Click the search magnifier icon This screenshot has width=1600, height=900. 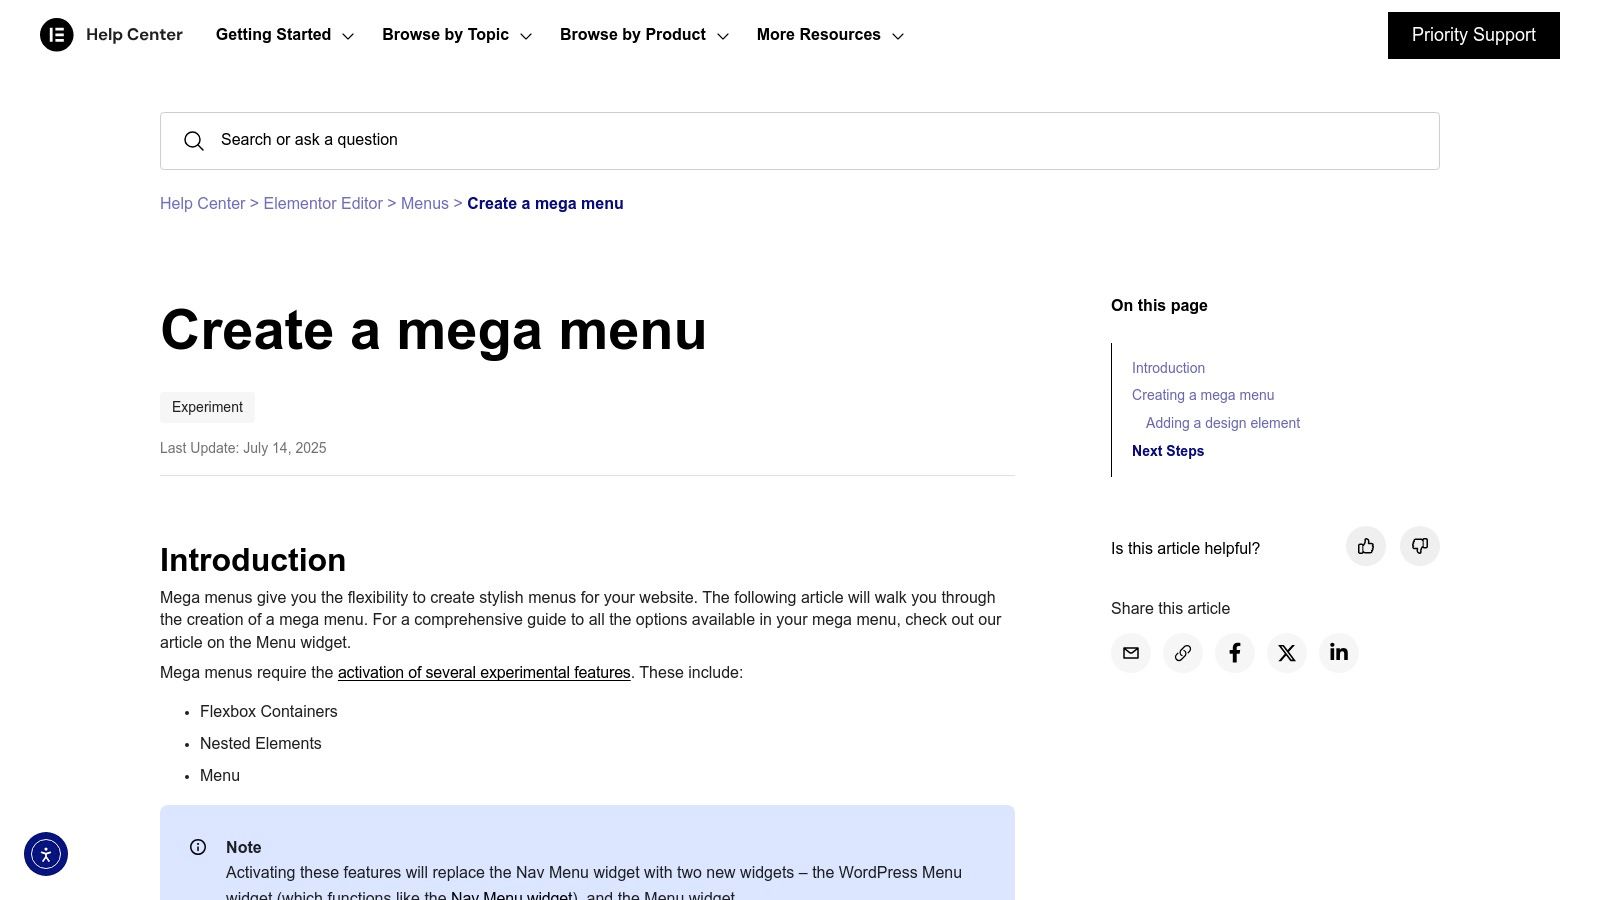point(194,141)
